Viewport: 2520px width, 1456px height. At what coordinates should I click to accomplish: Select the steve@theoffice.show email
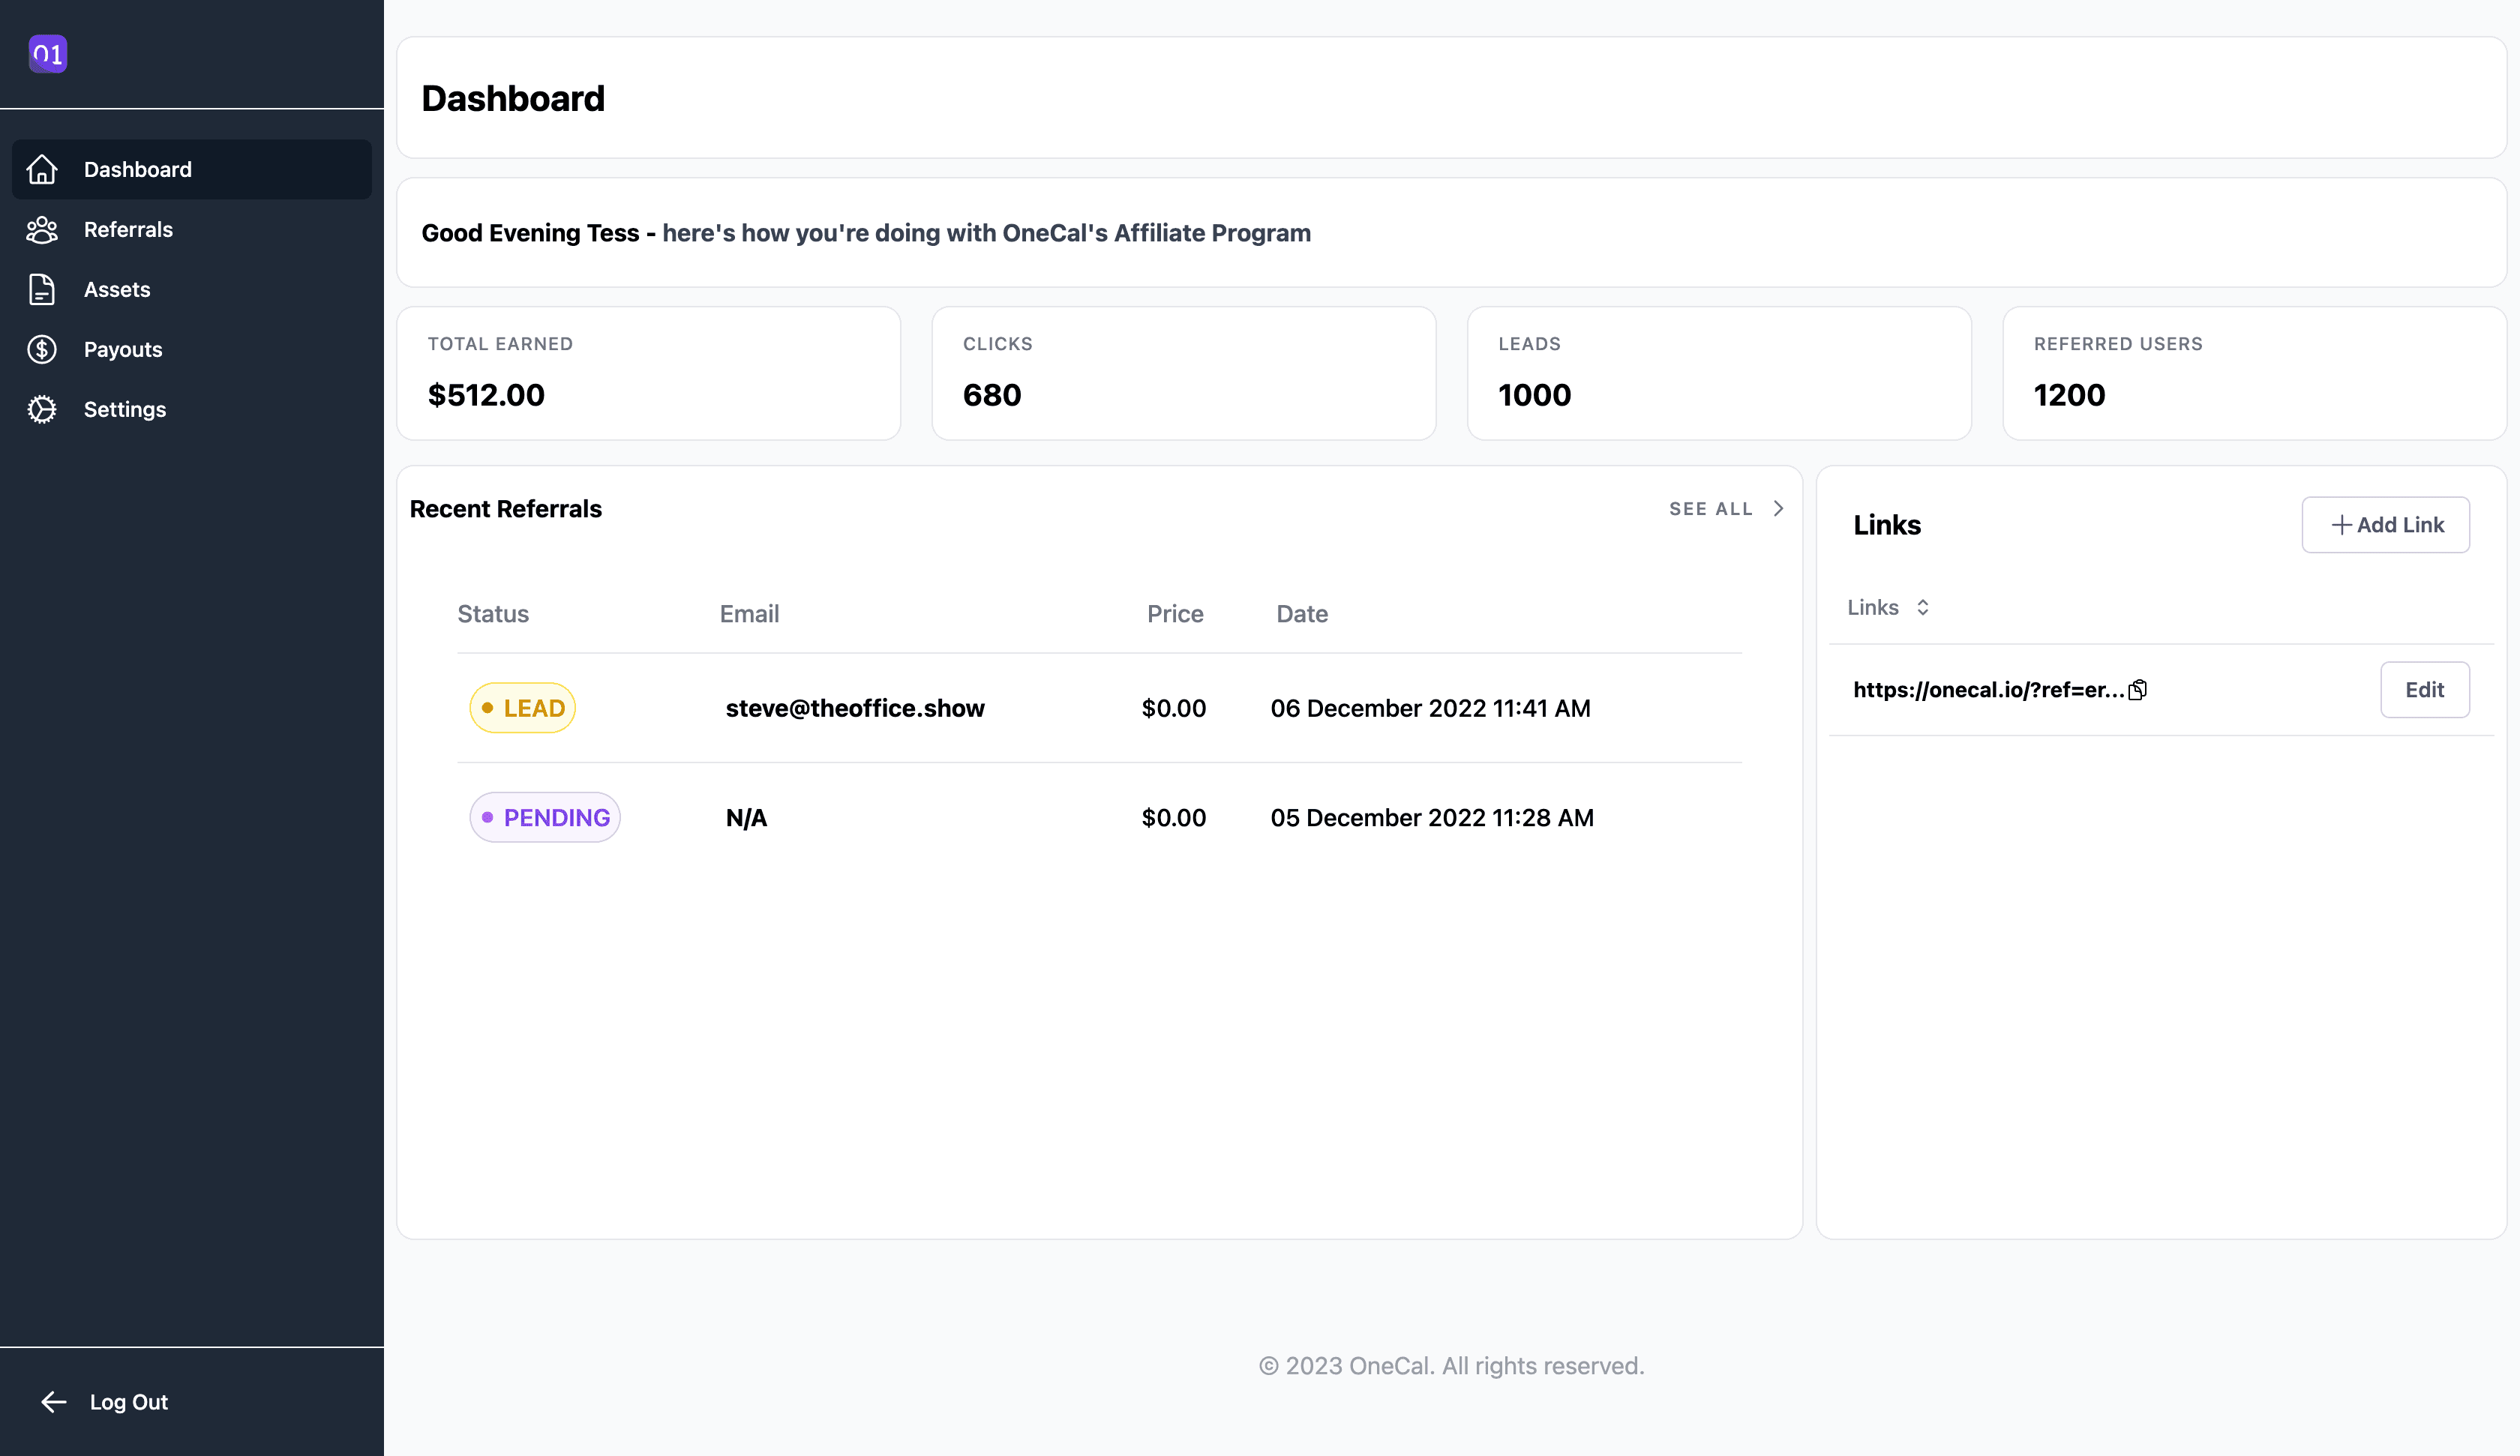[x=855, y=708]
